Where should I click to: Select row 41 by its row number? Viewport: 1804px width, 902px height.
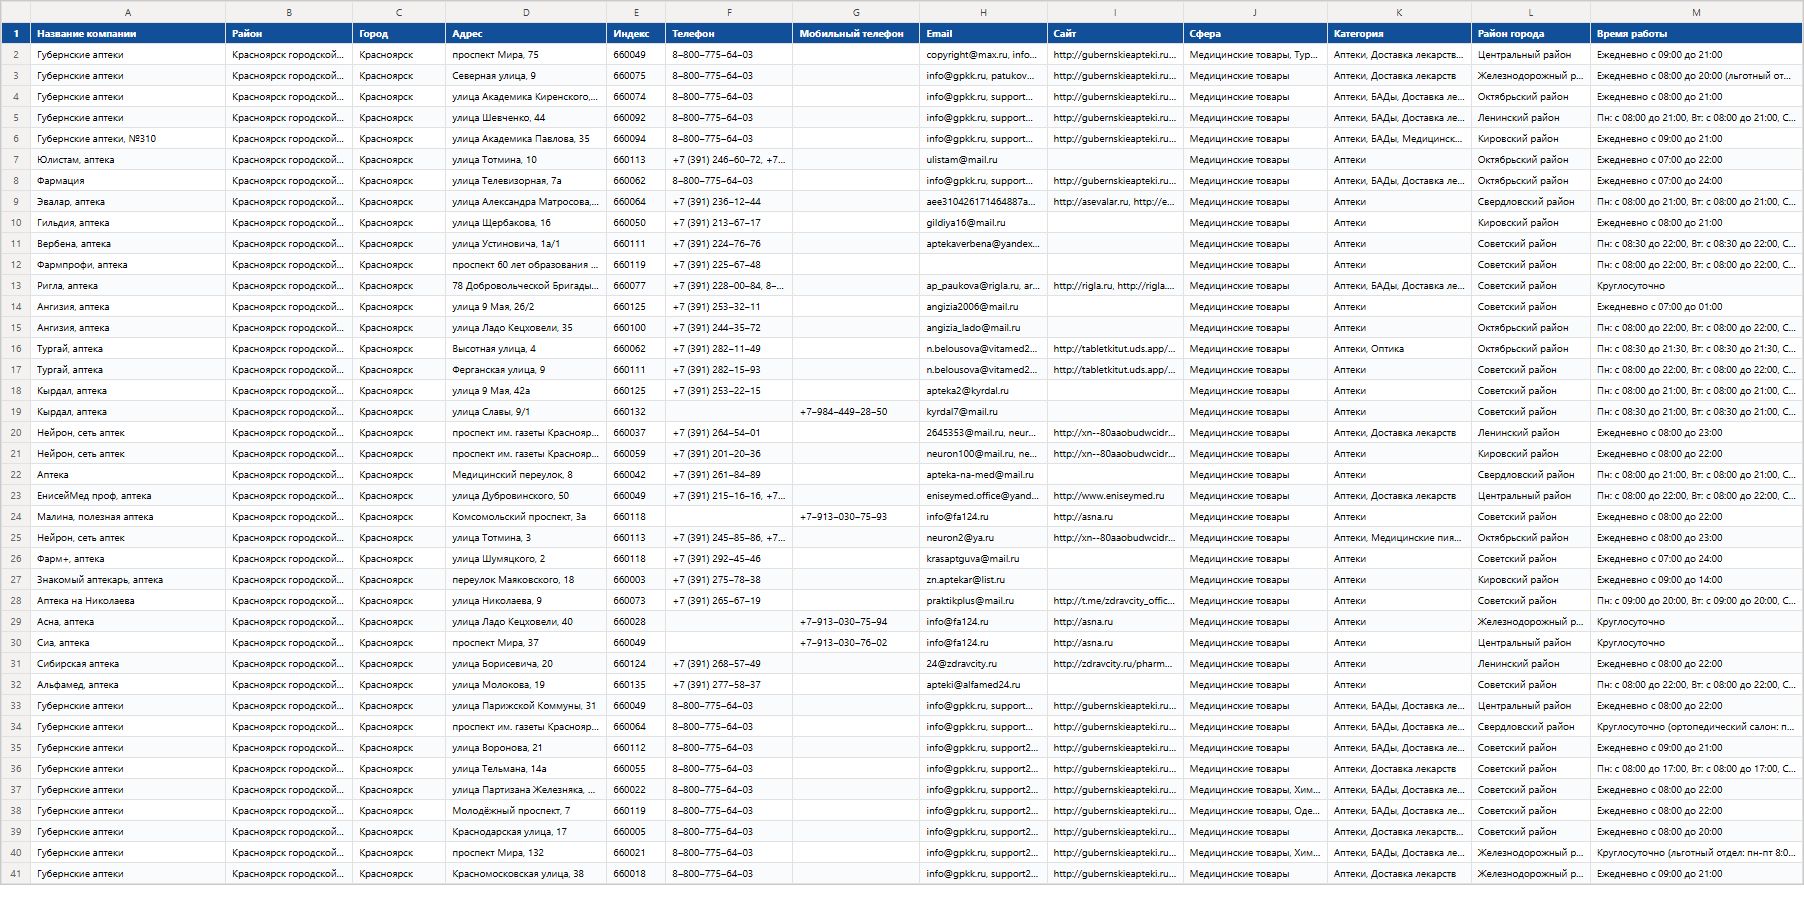click(x=16, y=874)
